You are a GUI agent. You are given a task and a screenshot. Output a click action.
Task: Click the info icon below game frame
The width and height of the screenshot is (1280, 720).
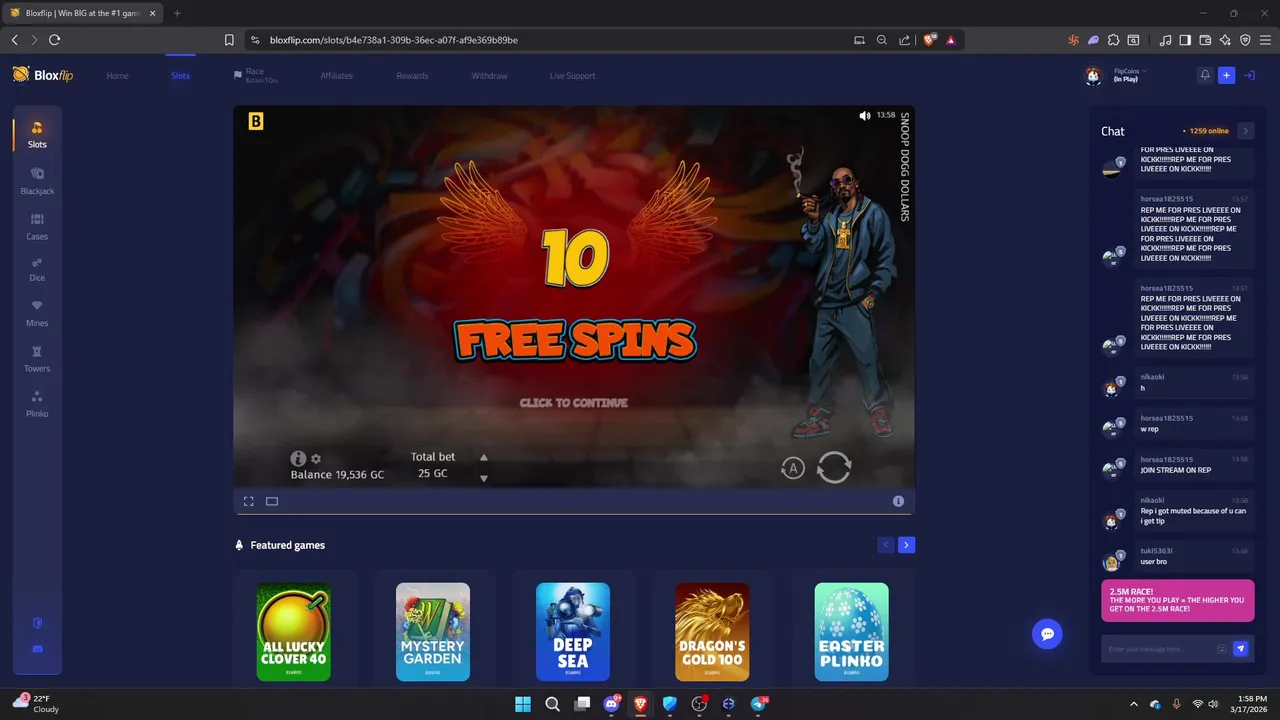[898, 501]
